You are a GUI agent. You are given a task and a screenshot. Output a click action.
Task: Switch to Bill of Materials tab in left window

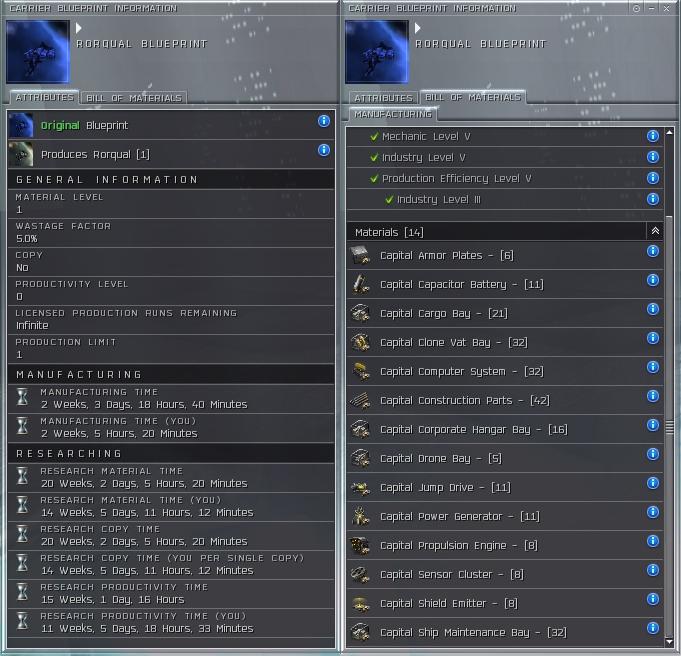[134, 98]
